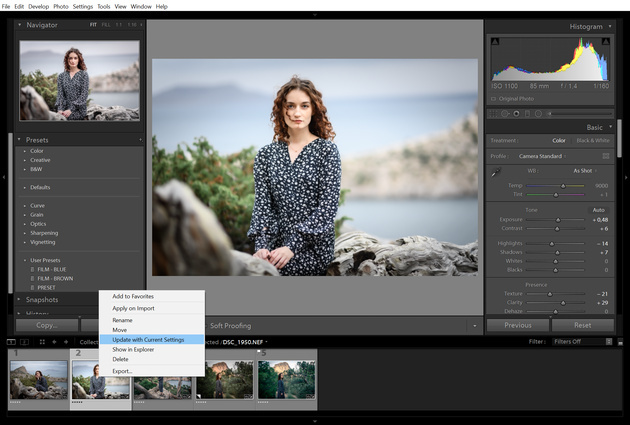The height and width of the screenshot is (425, 630).
Task: Activate the Red Eye Correction tool
Action: pos(517,113)
